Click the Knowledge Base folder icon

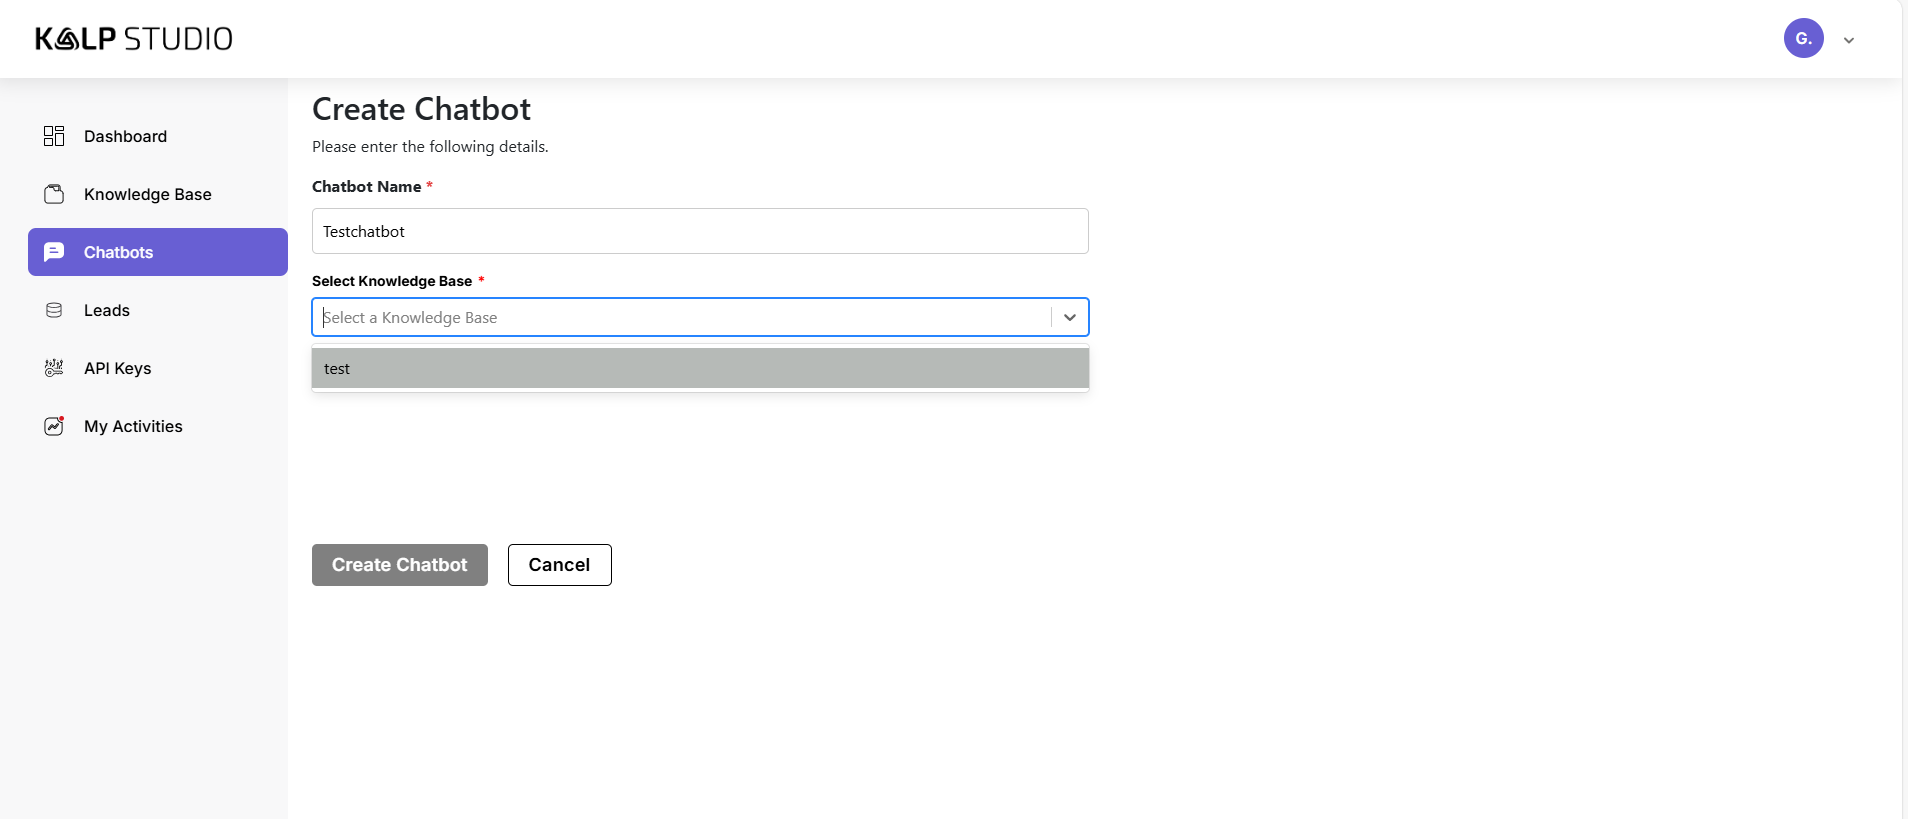tap(54, 194)
